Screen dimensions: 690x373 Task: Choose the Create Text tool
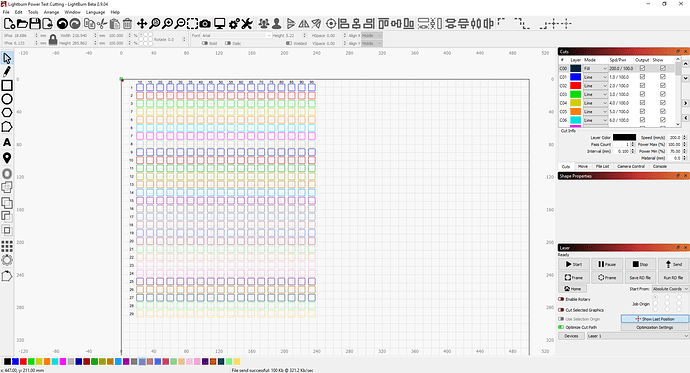pyautogui.click(x=7, y=142)
